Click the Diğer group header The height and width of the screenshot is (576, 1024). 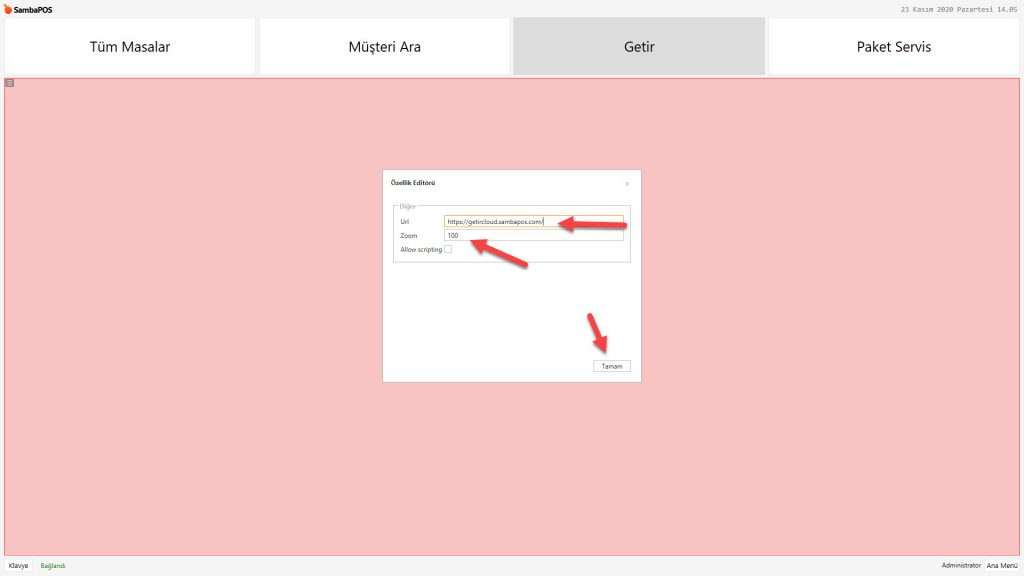pyautogui.click(x=408, y=207)
